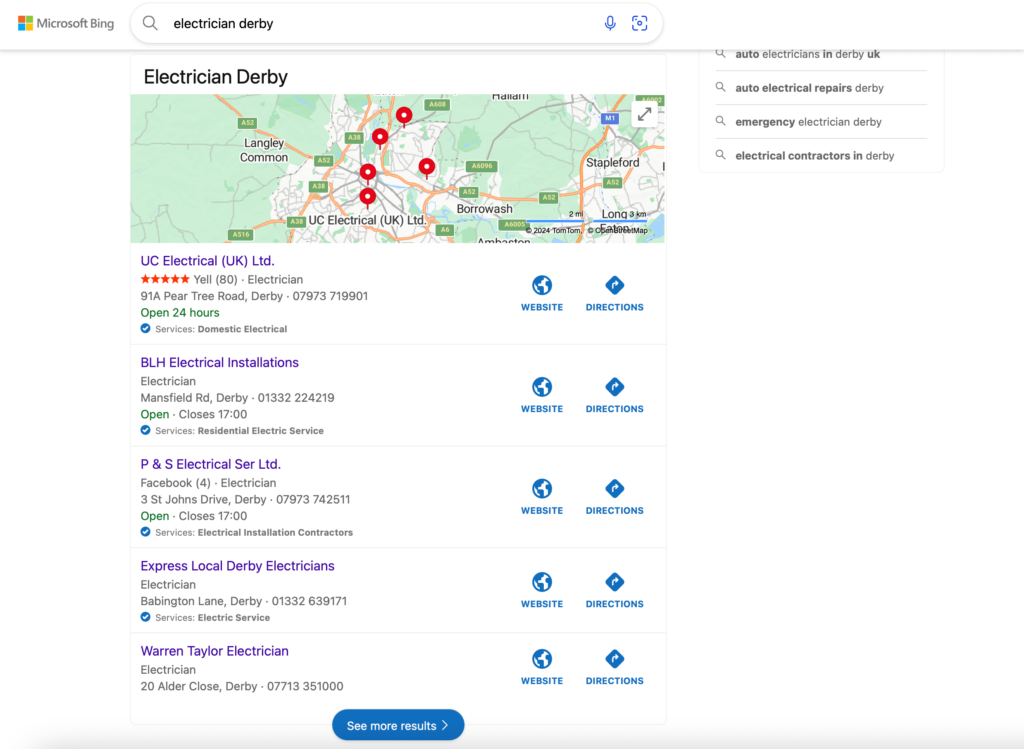
Task: Click the Facebook (4) review source text
Action: coord(176,483)
